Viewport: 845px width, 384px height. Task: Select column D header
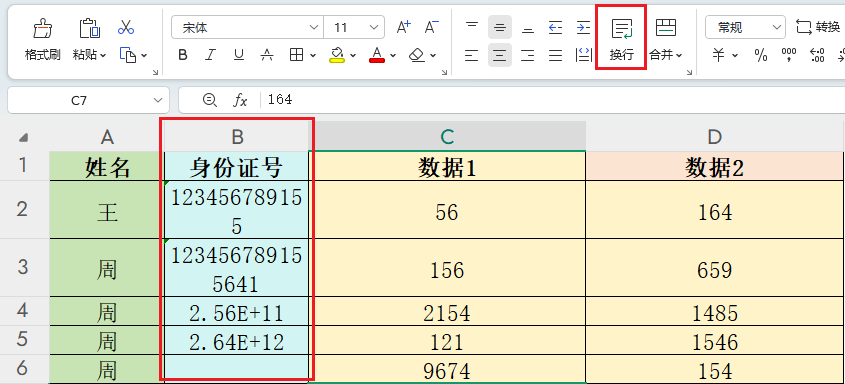pos(715,137)
